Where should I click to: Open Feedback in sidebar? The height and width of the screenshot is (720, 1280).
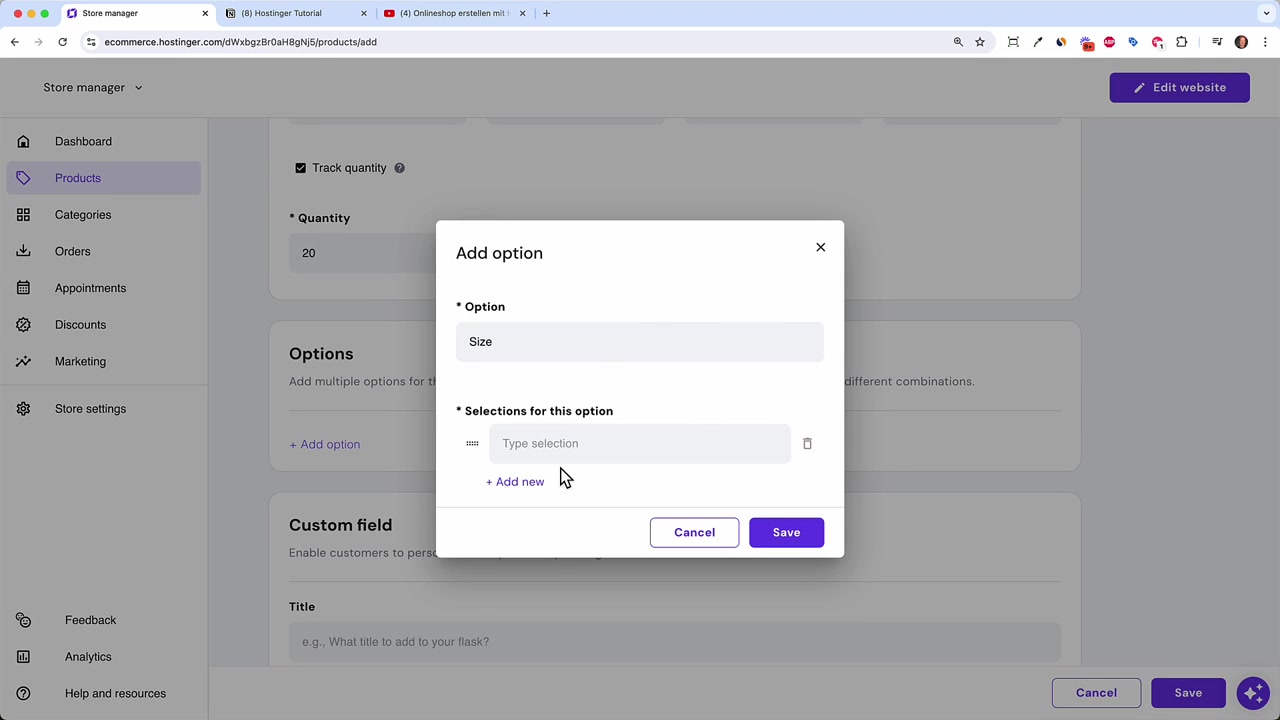click(90, 620)
